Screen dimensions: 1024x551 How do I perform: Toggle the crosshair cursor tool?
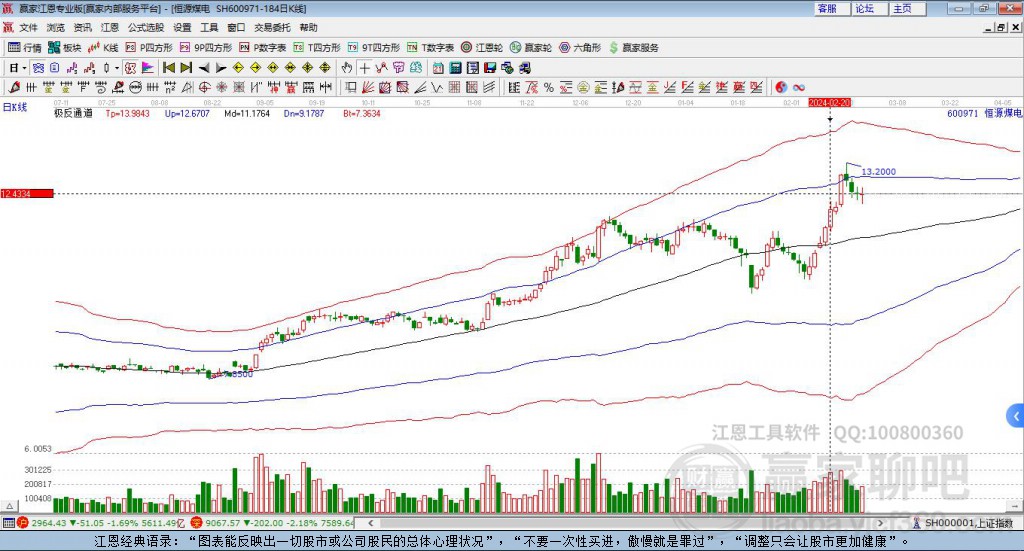pyautogui.click(x=364, y=68)
